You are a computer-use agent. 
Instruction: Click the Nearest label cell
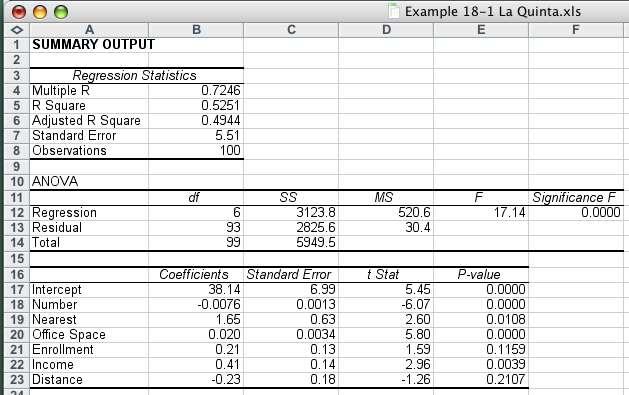[89, 320]
